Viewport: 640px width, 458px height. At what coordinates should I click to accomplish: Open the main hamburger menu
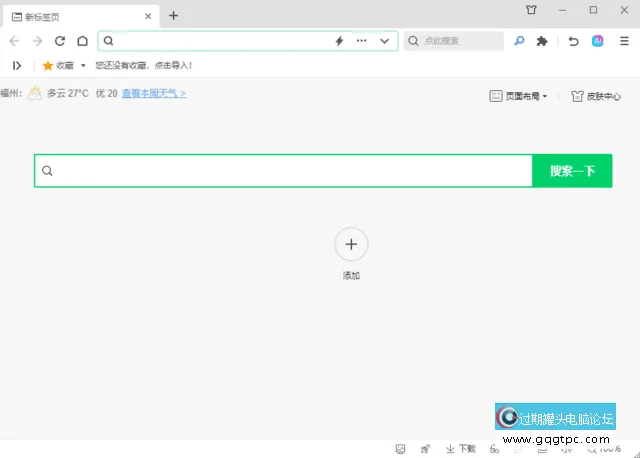coord(624,41)
